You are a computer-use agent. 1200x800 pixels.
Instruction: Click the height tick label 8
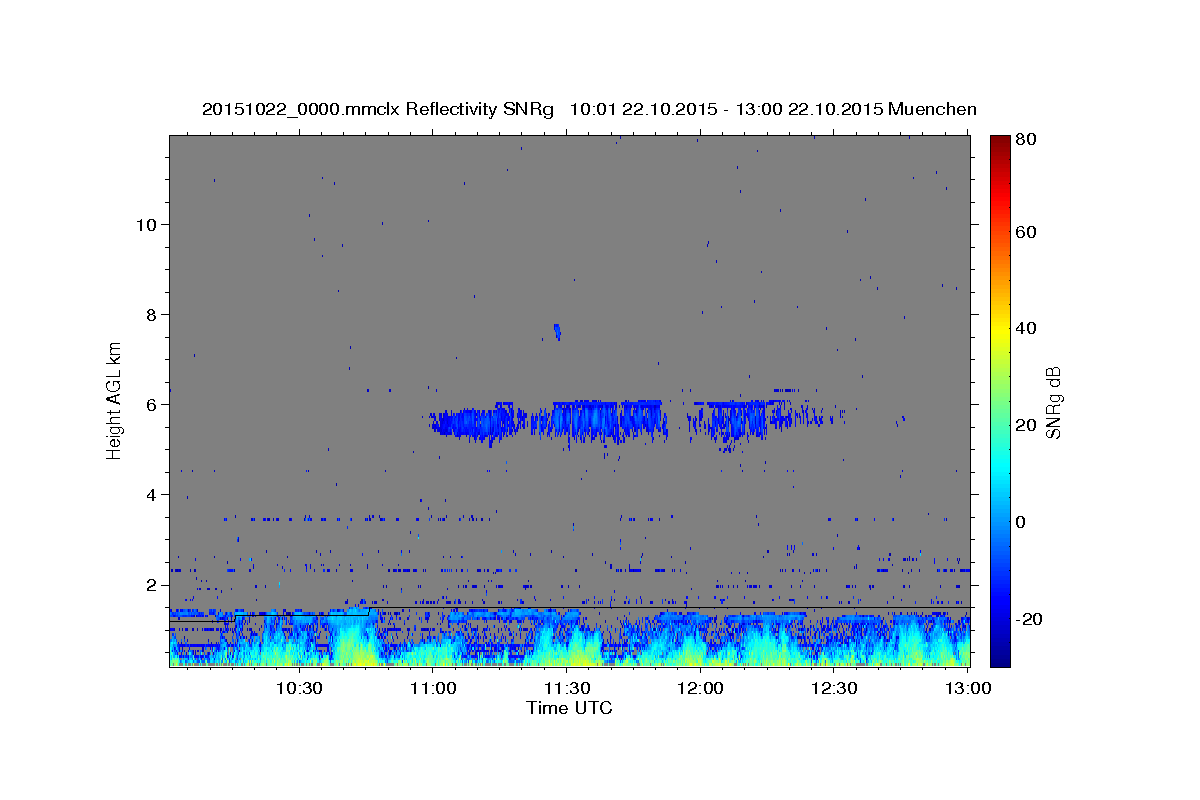pyautogui.click(x=150, y=314)
